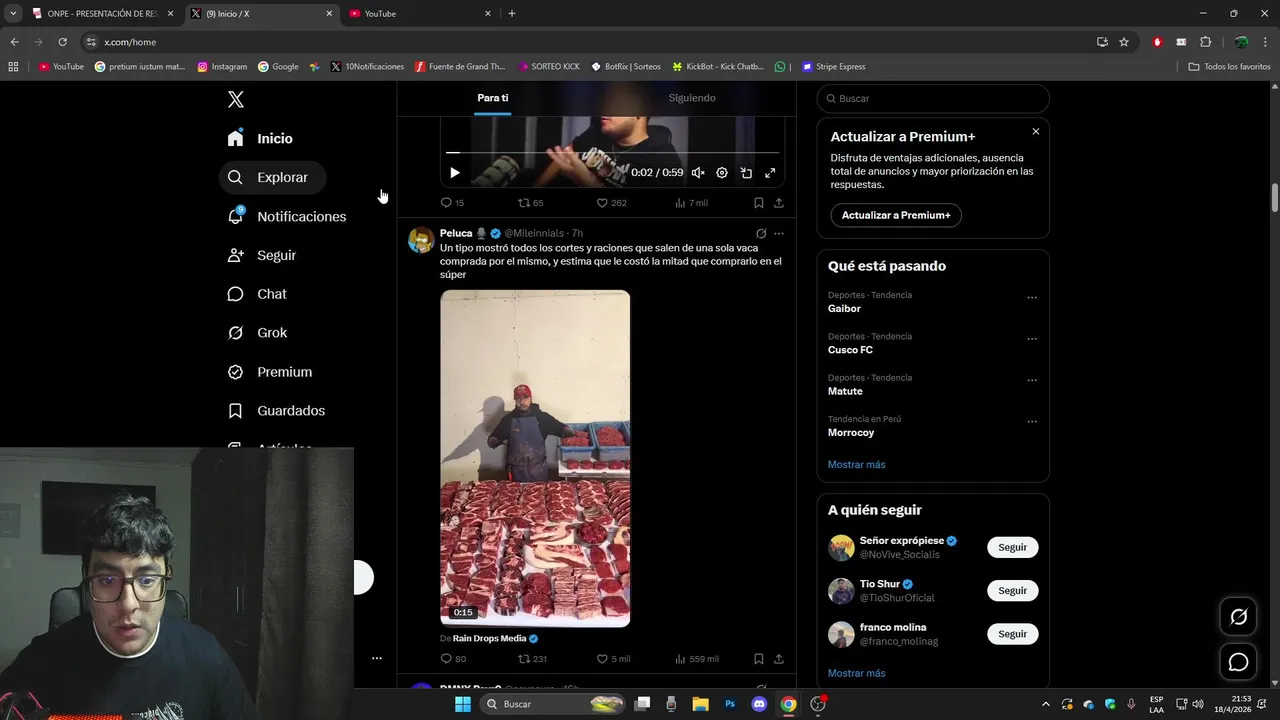Image resolution: width=1280 pixels, height=720 pixels.
Task: Switch to the Siguiendo tab
Action: tap(692, 98)
